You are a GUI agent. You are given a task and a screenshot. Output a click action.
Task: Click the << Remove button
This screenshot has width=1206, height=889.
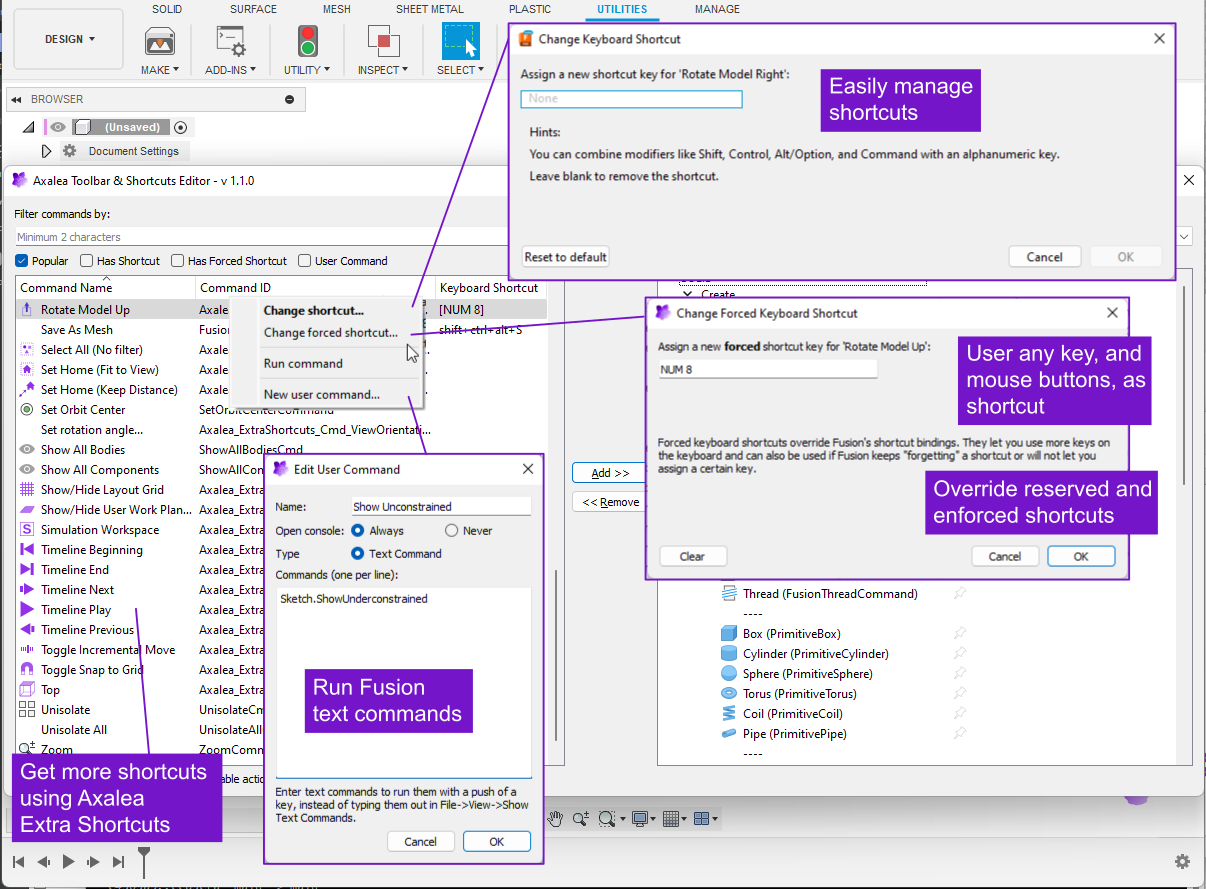pyautogui.click(x=610, y=502)
